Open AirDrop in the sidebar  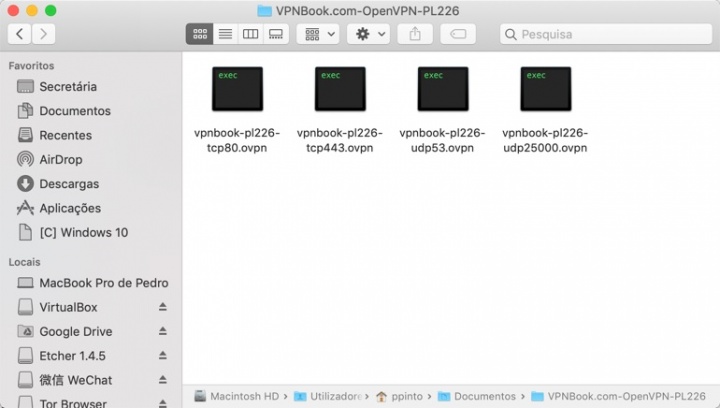60,160
